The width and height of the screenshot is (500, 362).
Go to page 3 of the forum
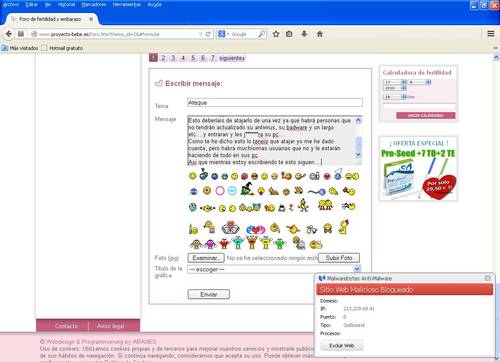(x=173, y=58)
